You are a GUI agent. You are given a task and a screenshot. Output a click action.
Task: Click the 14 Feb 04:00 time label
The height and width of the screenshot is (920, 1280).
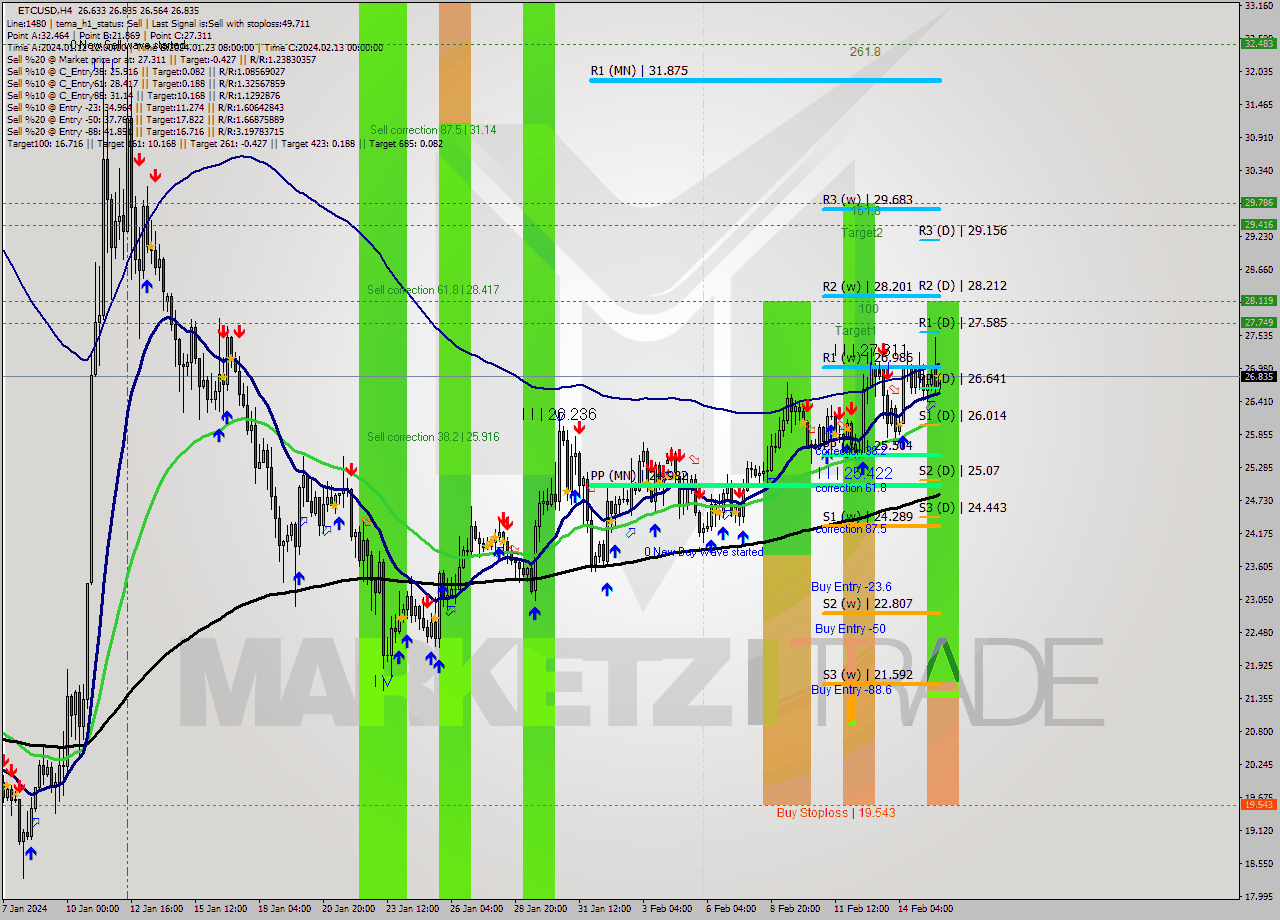[x=924, y=909]
